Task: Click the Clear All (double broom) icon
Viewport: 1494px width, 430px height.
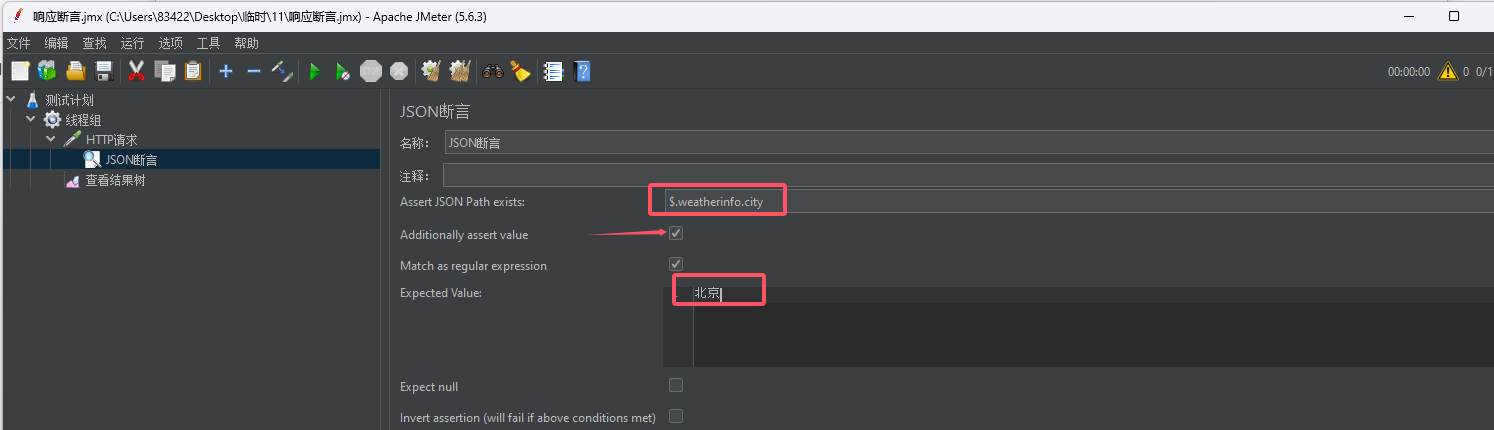Action: tap(460, 71)
